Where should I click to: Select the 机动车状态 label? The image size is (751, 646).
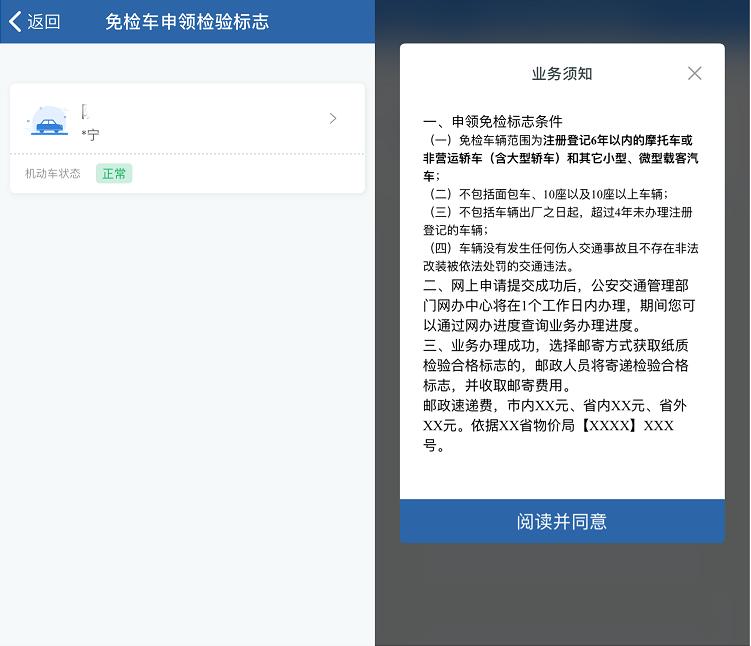(x=53, y=174)
